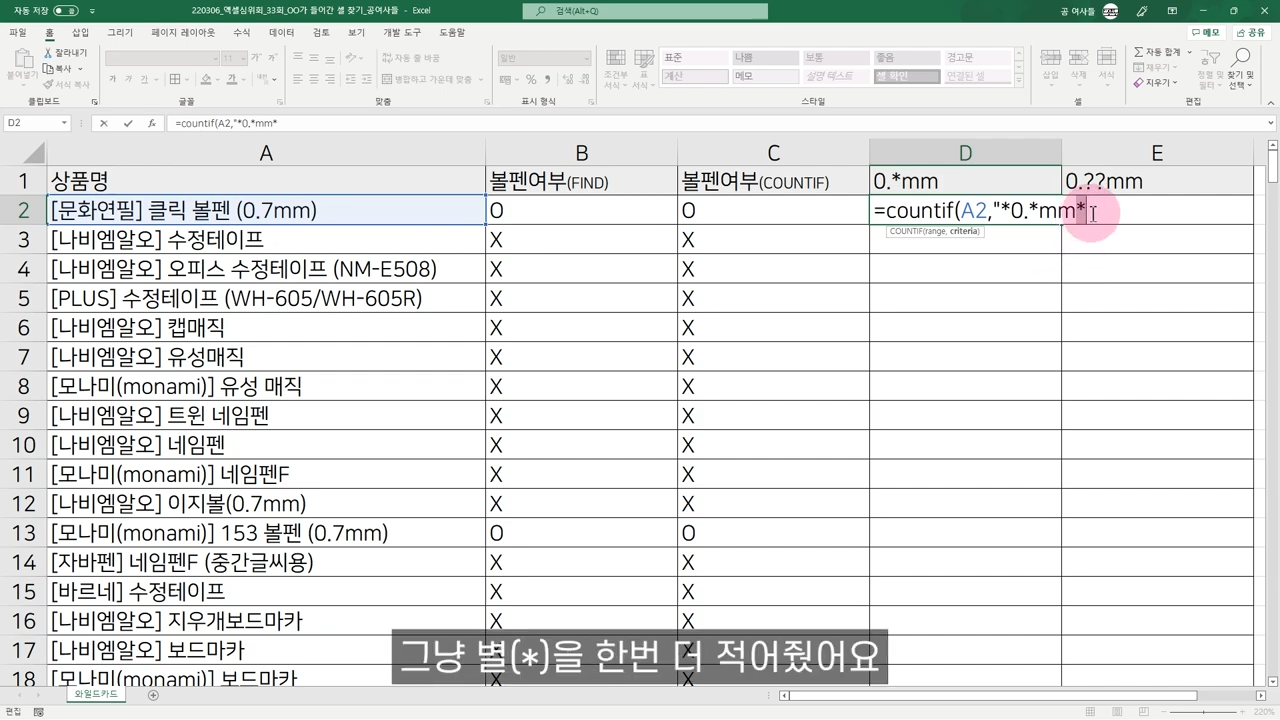Open the Data (데이터) tab

282,33
